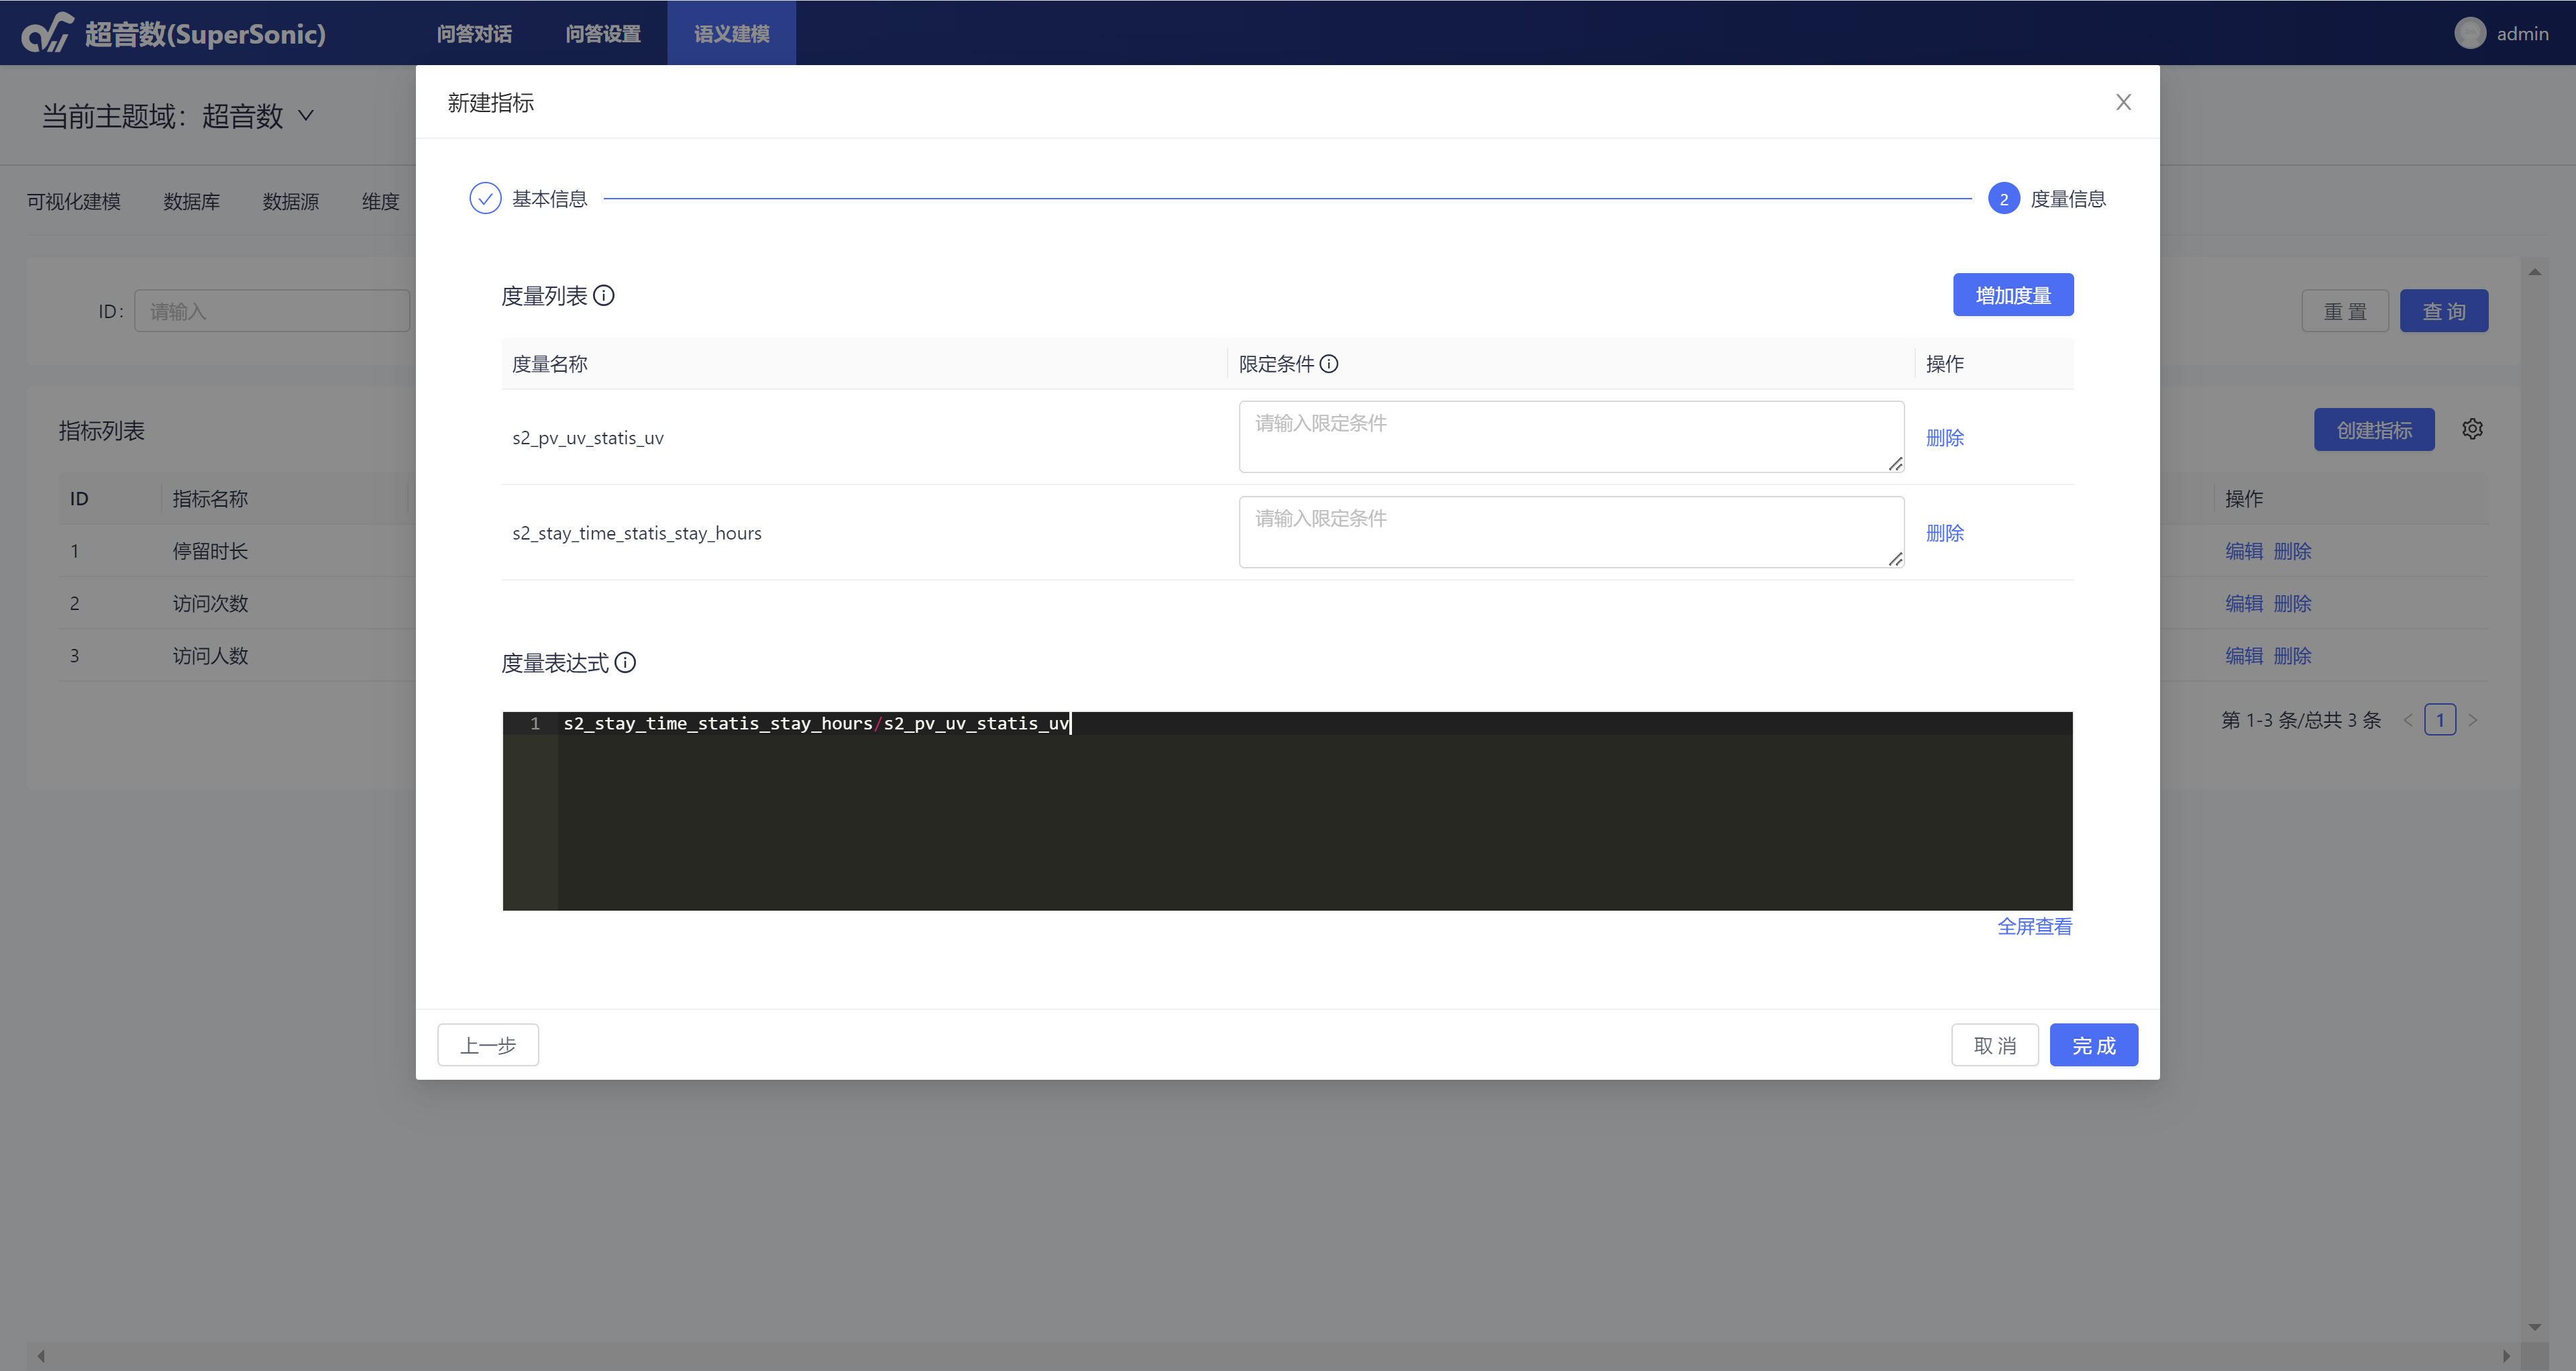Screen dimensions: 2576x1371
Task: Close the 新建指标 dialog with X
Action: [x=2123, y=102]
